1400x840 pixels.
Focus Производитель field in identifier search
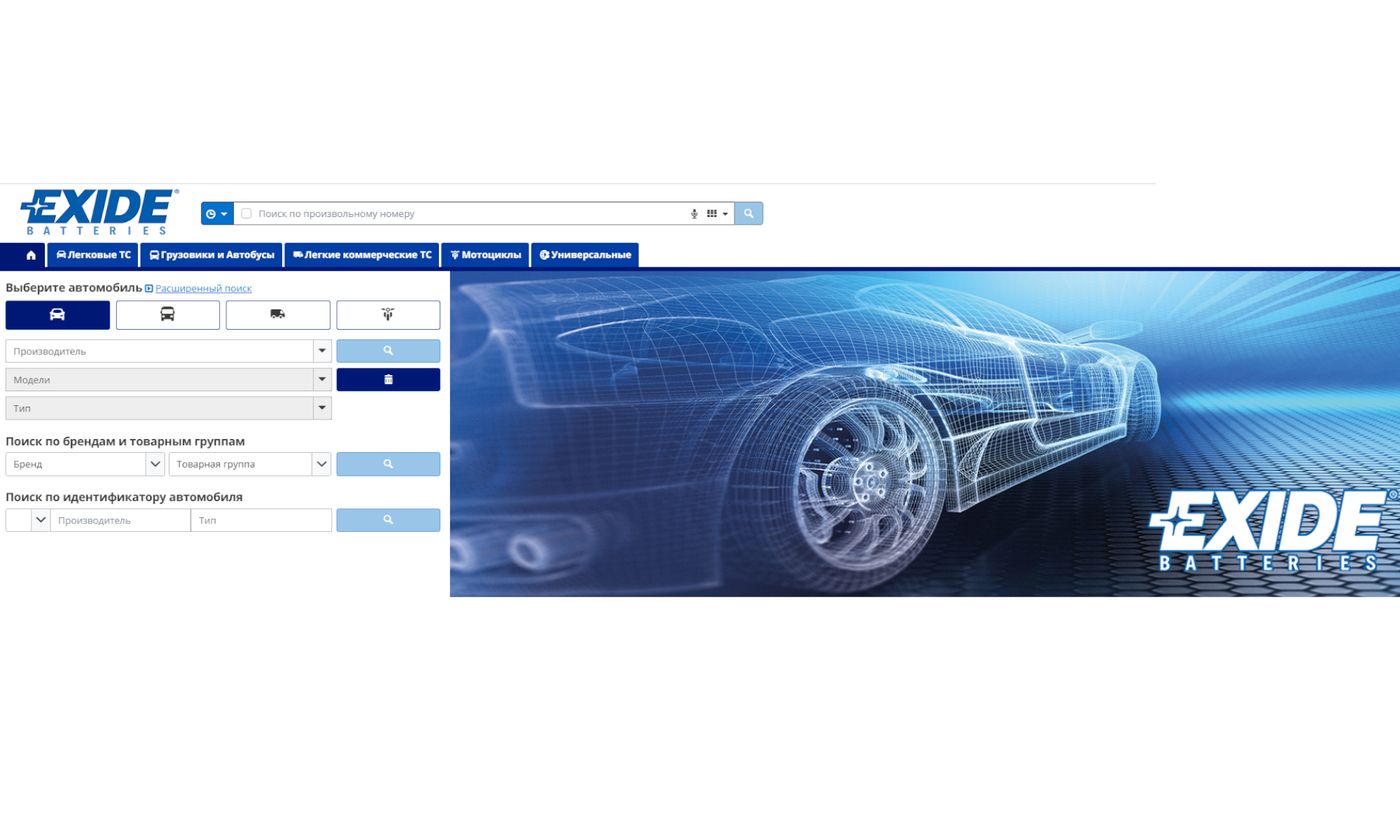[120, 520]
